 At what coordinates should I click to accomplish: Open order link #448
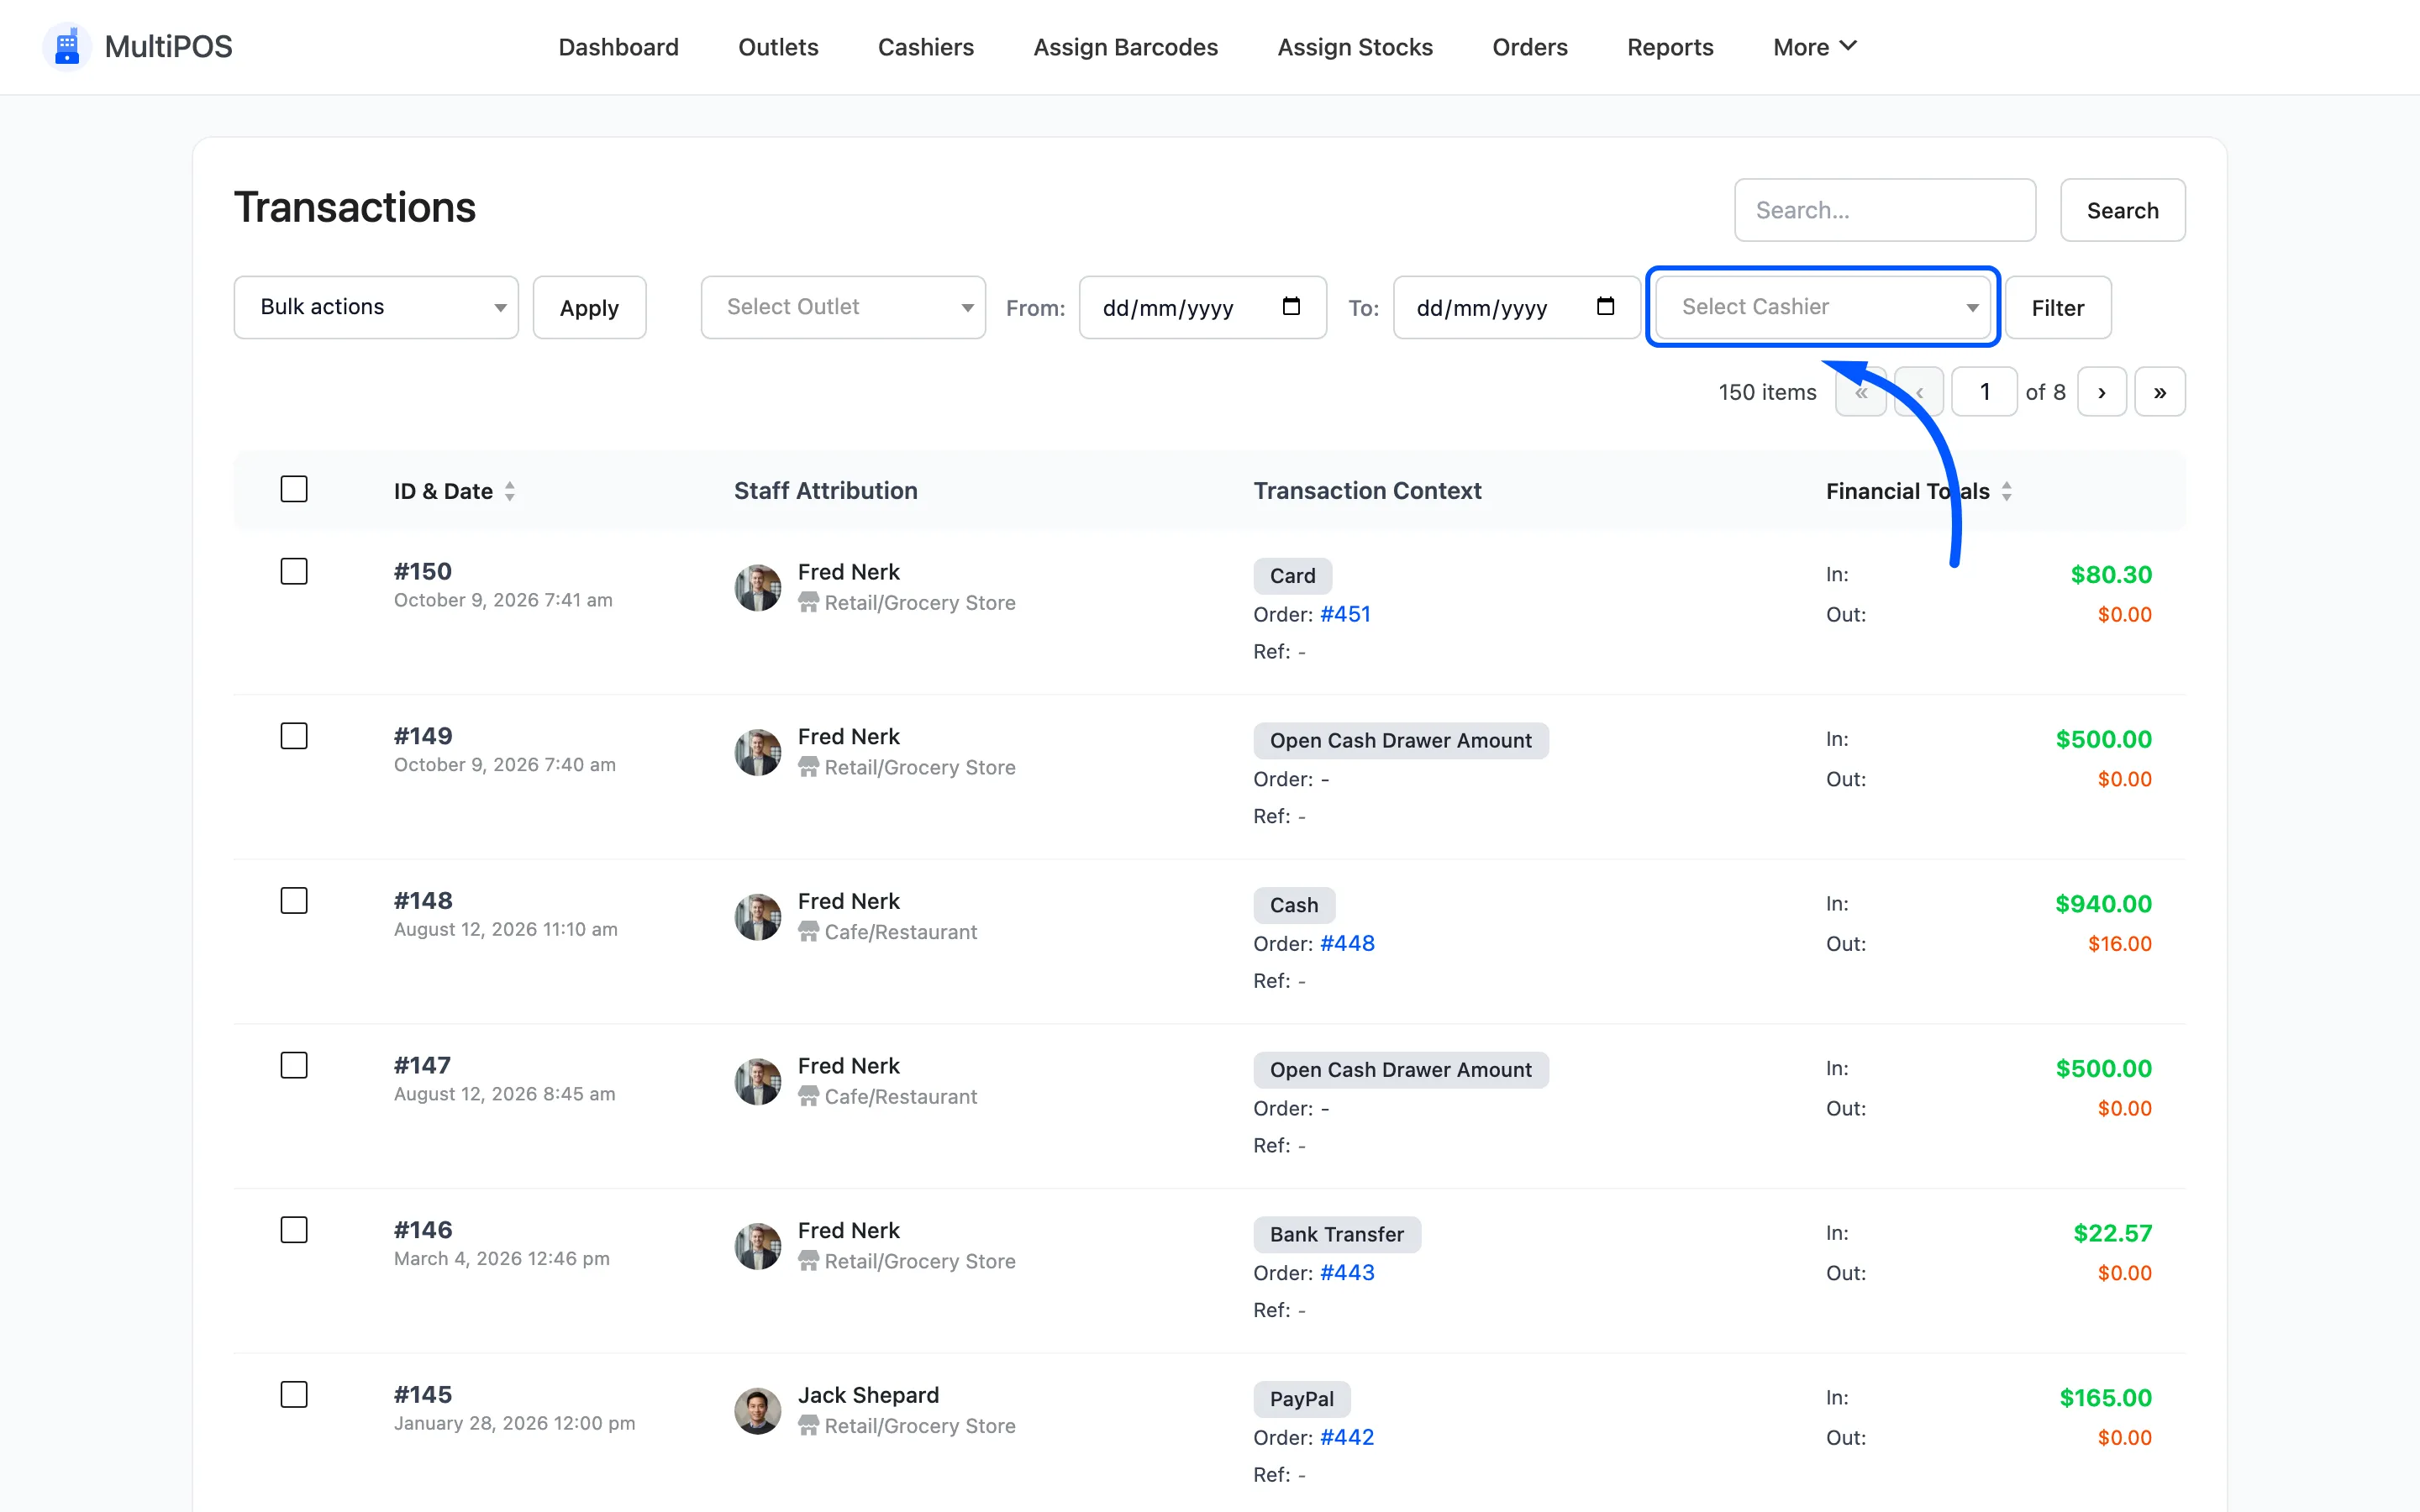coord(1347,943)
